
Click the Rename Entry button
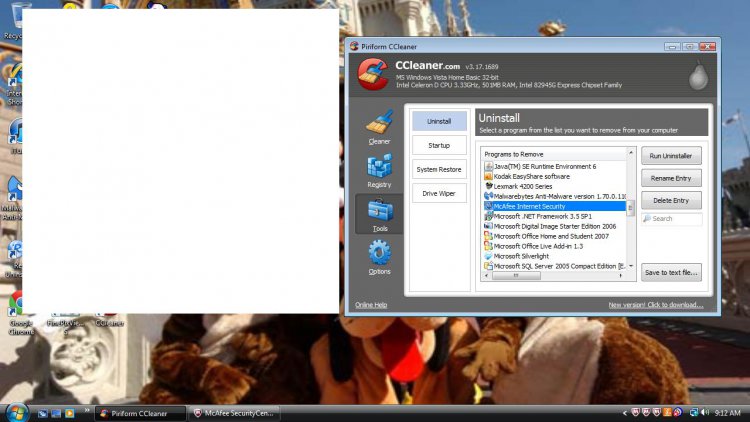click(671, 178)
